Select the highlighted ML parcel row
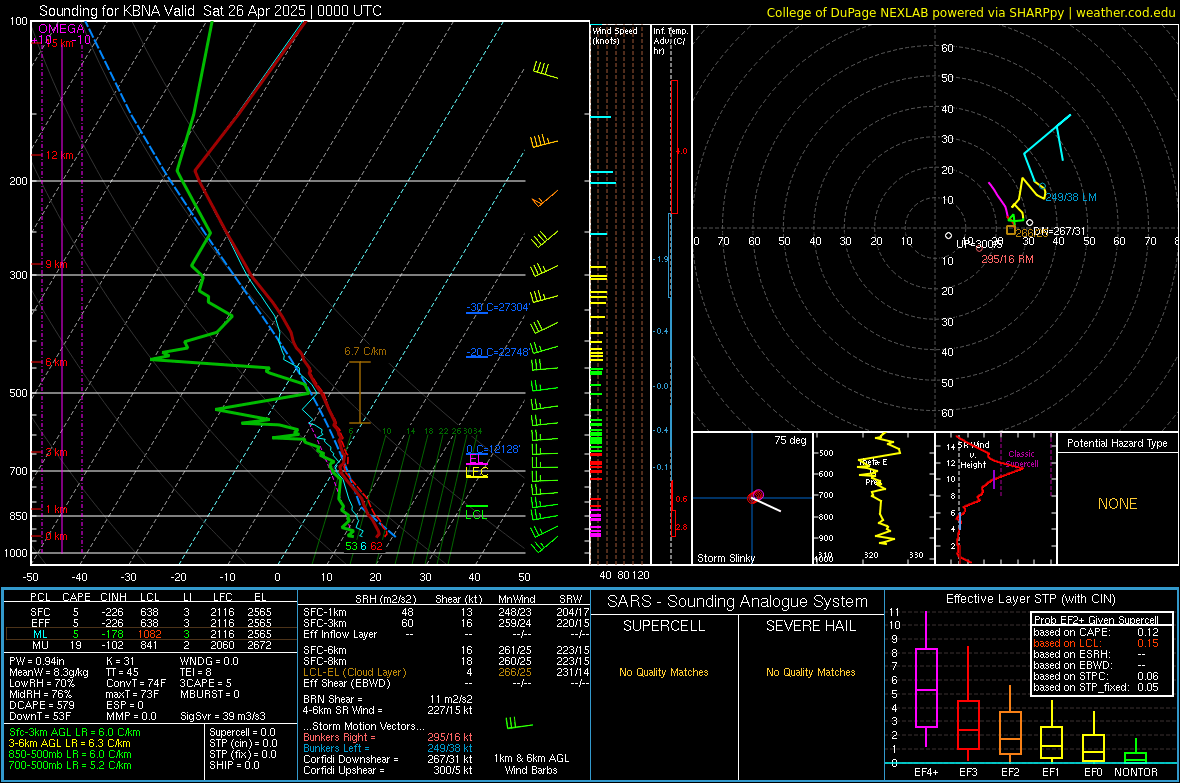Viewport: 1180px width, 783px height. 151,634
